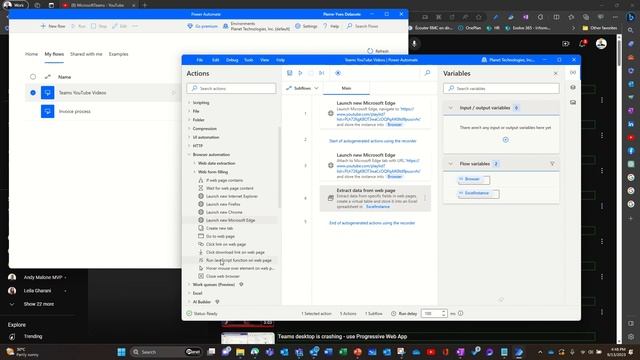
Task: Click the Search actions field
Action: (x=231, y=89)
